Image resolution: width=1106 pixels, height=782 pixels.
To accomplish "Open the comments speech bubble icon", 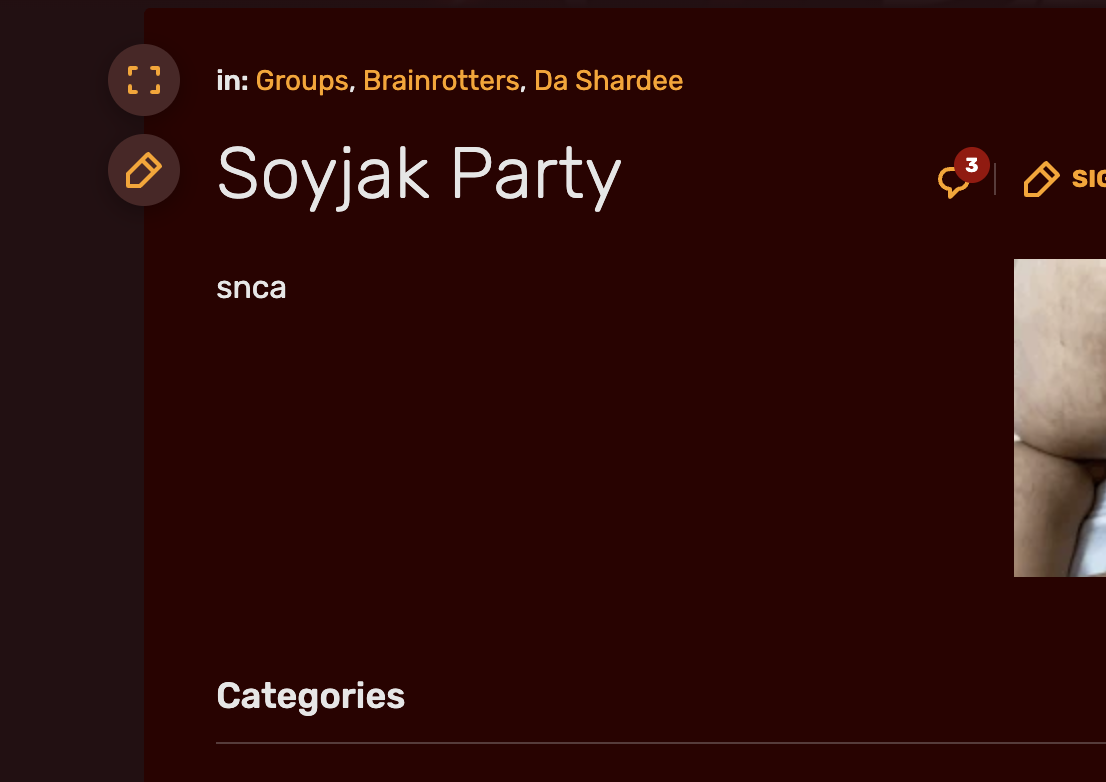I will click(952, 183).
